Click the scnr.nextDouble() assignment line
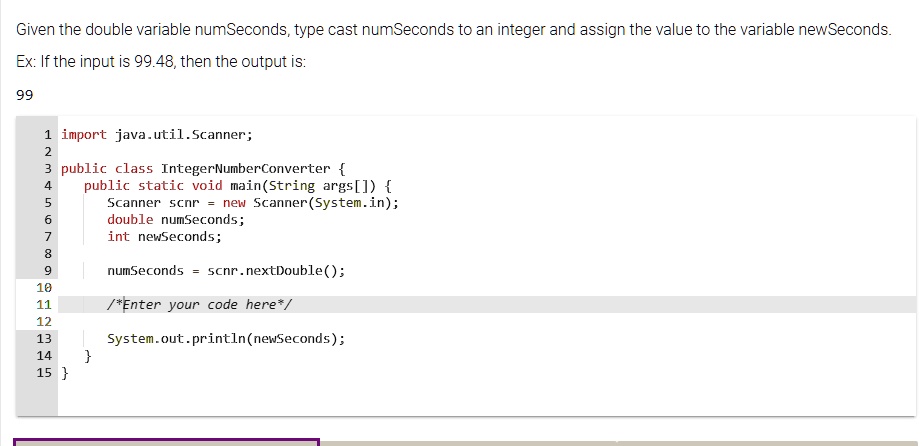Viewport: 922px width, 446px height. click(x=226, y=271)
